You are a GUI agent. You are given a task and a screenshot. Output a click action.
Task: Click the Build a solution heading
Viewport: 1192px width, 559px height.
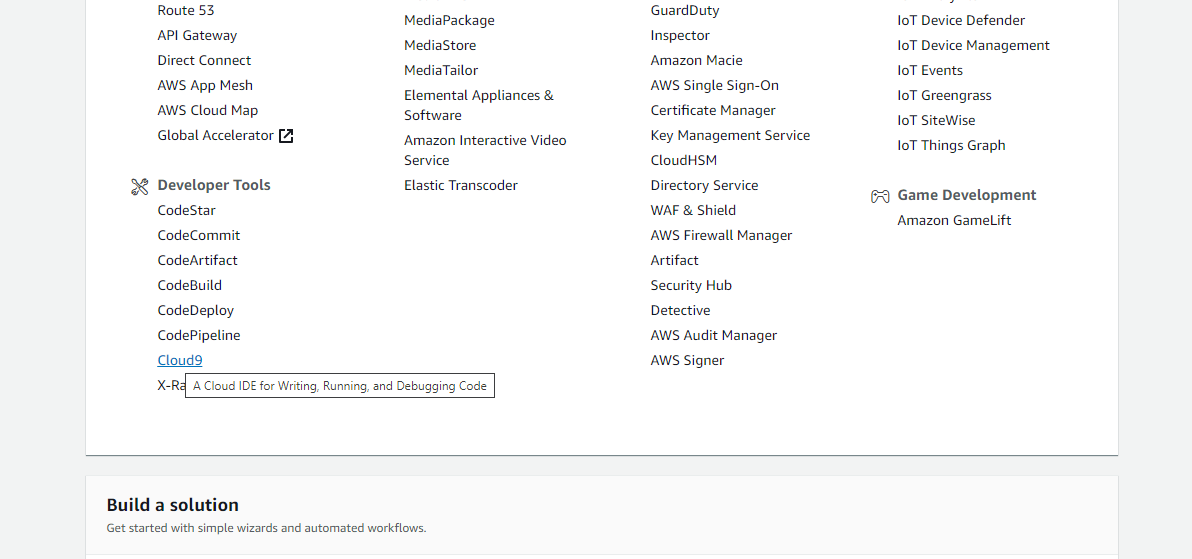pos(173,505)
